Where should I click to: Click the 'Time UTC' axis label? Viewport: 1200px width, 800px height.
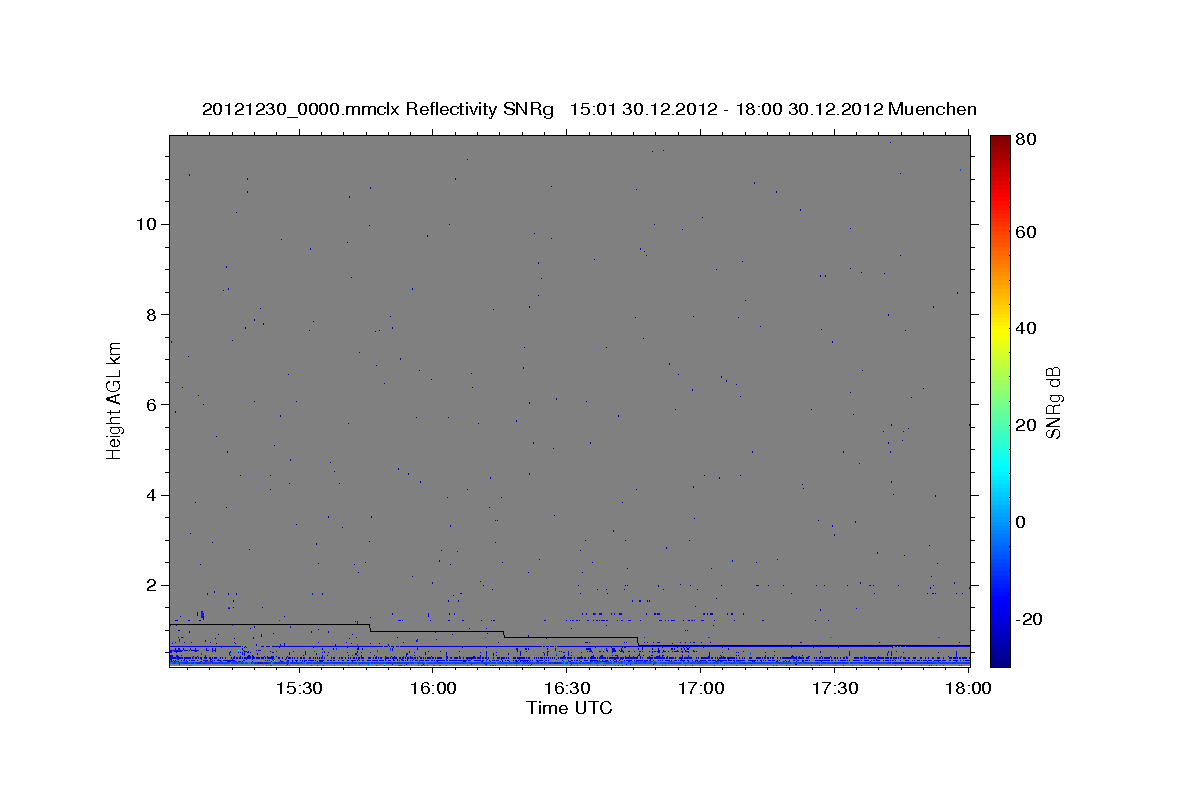pyautogui.click(x=569, y=708)
